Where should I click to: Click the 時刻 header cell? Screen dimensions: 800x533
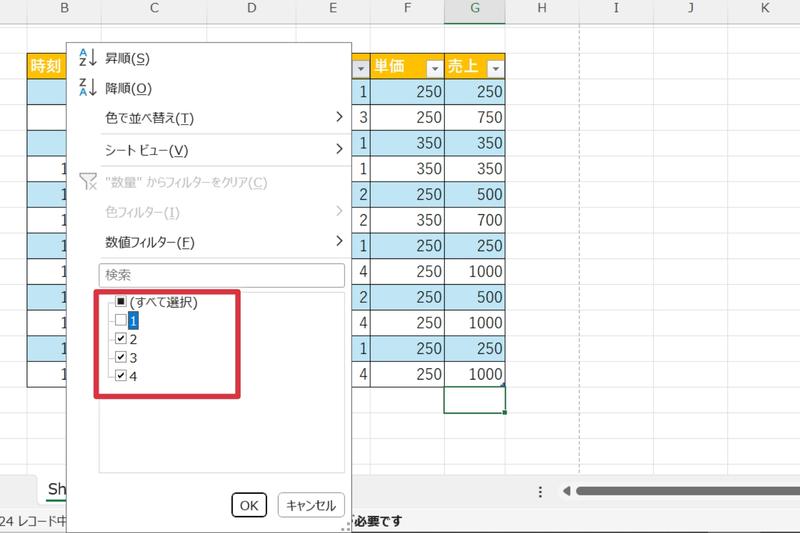tap(46, 66)
